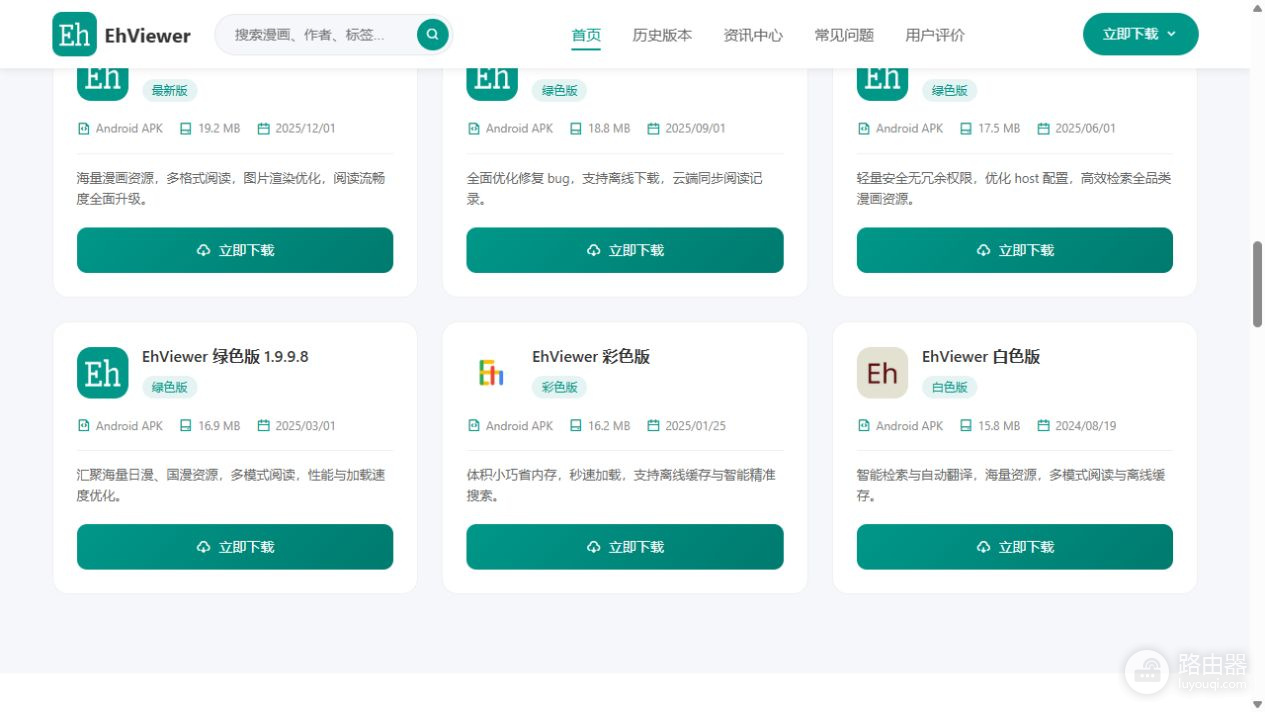Viewport: 1265px width, 712px height.
Task: Click the 2025/12/01 release date text
Action: pos(306,128)
